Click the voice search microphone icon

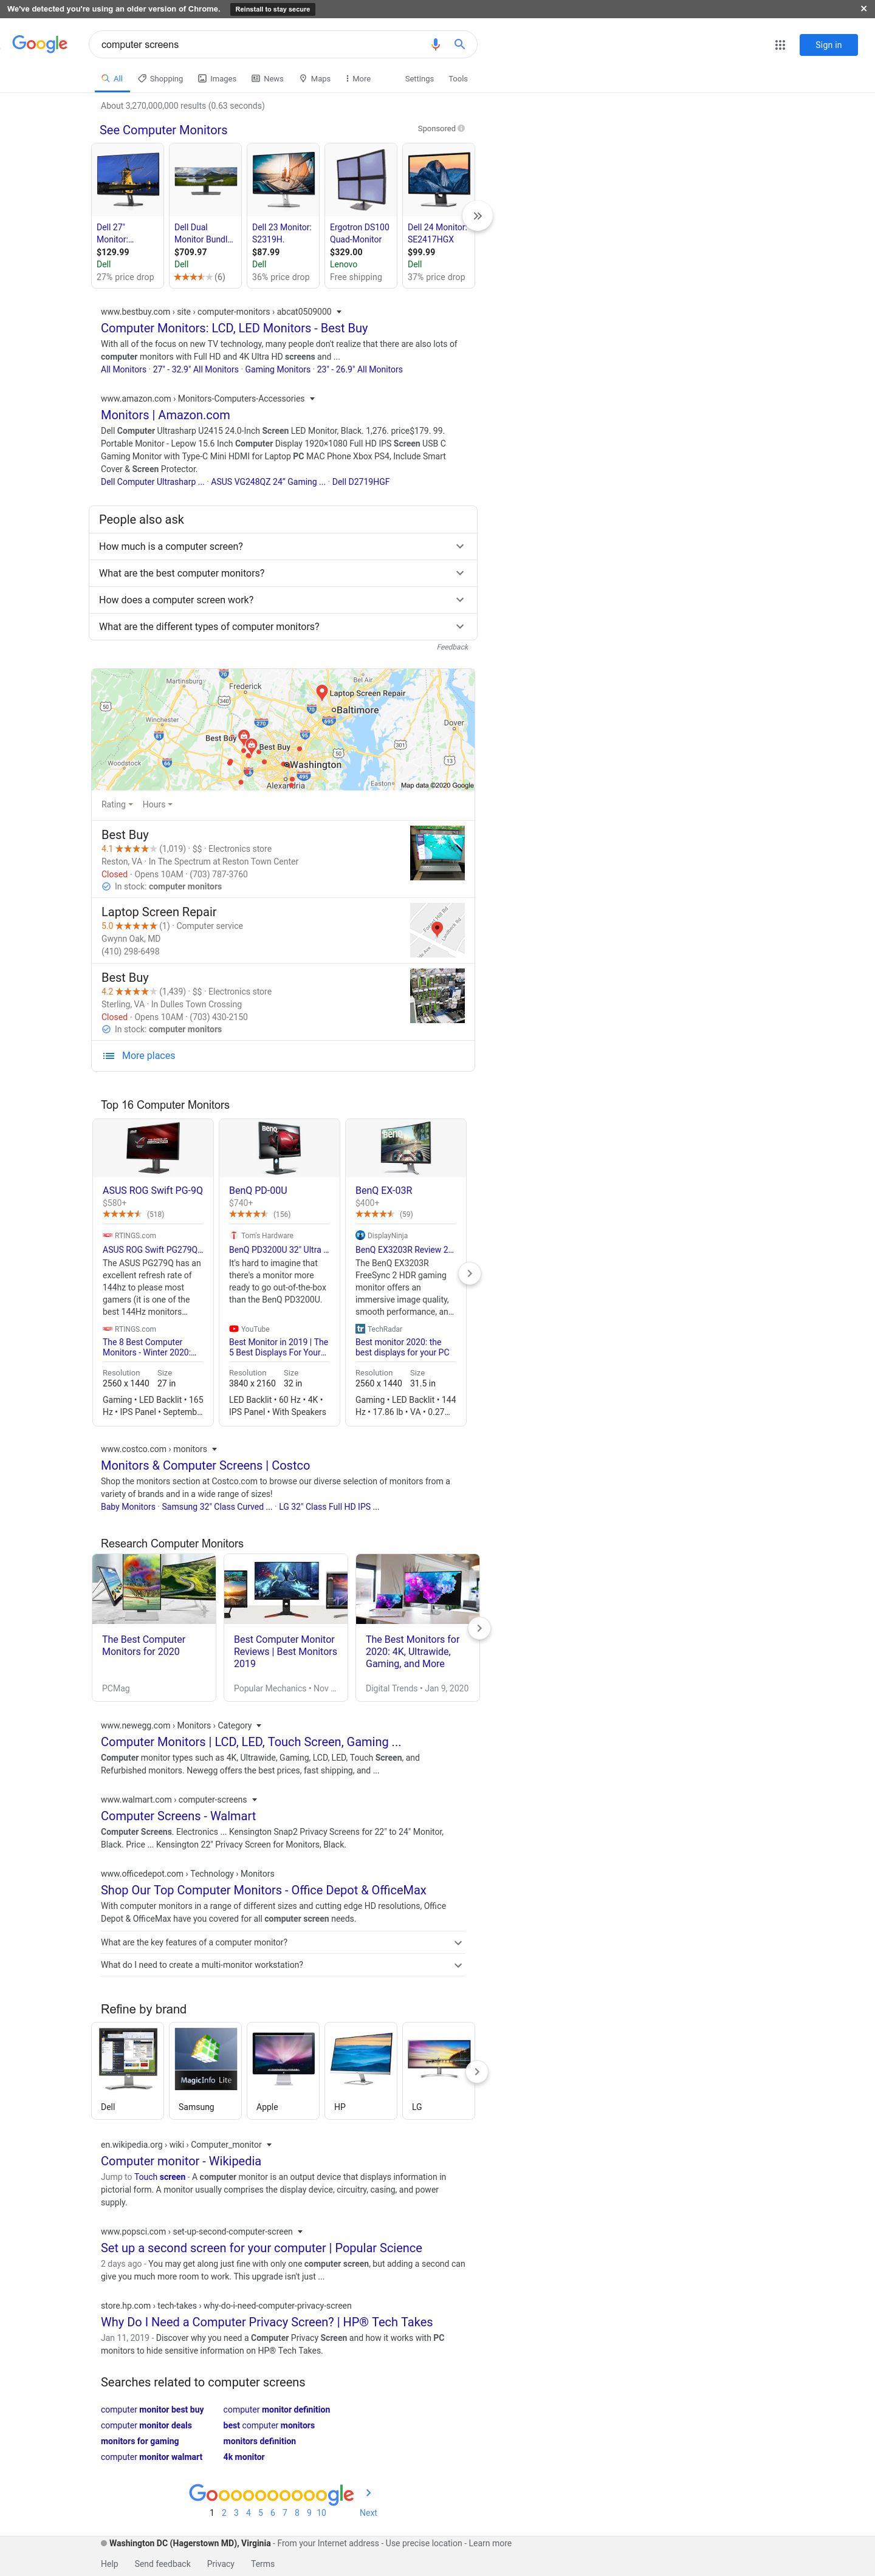tap(435, 44)
